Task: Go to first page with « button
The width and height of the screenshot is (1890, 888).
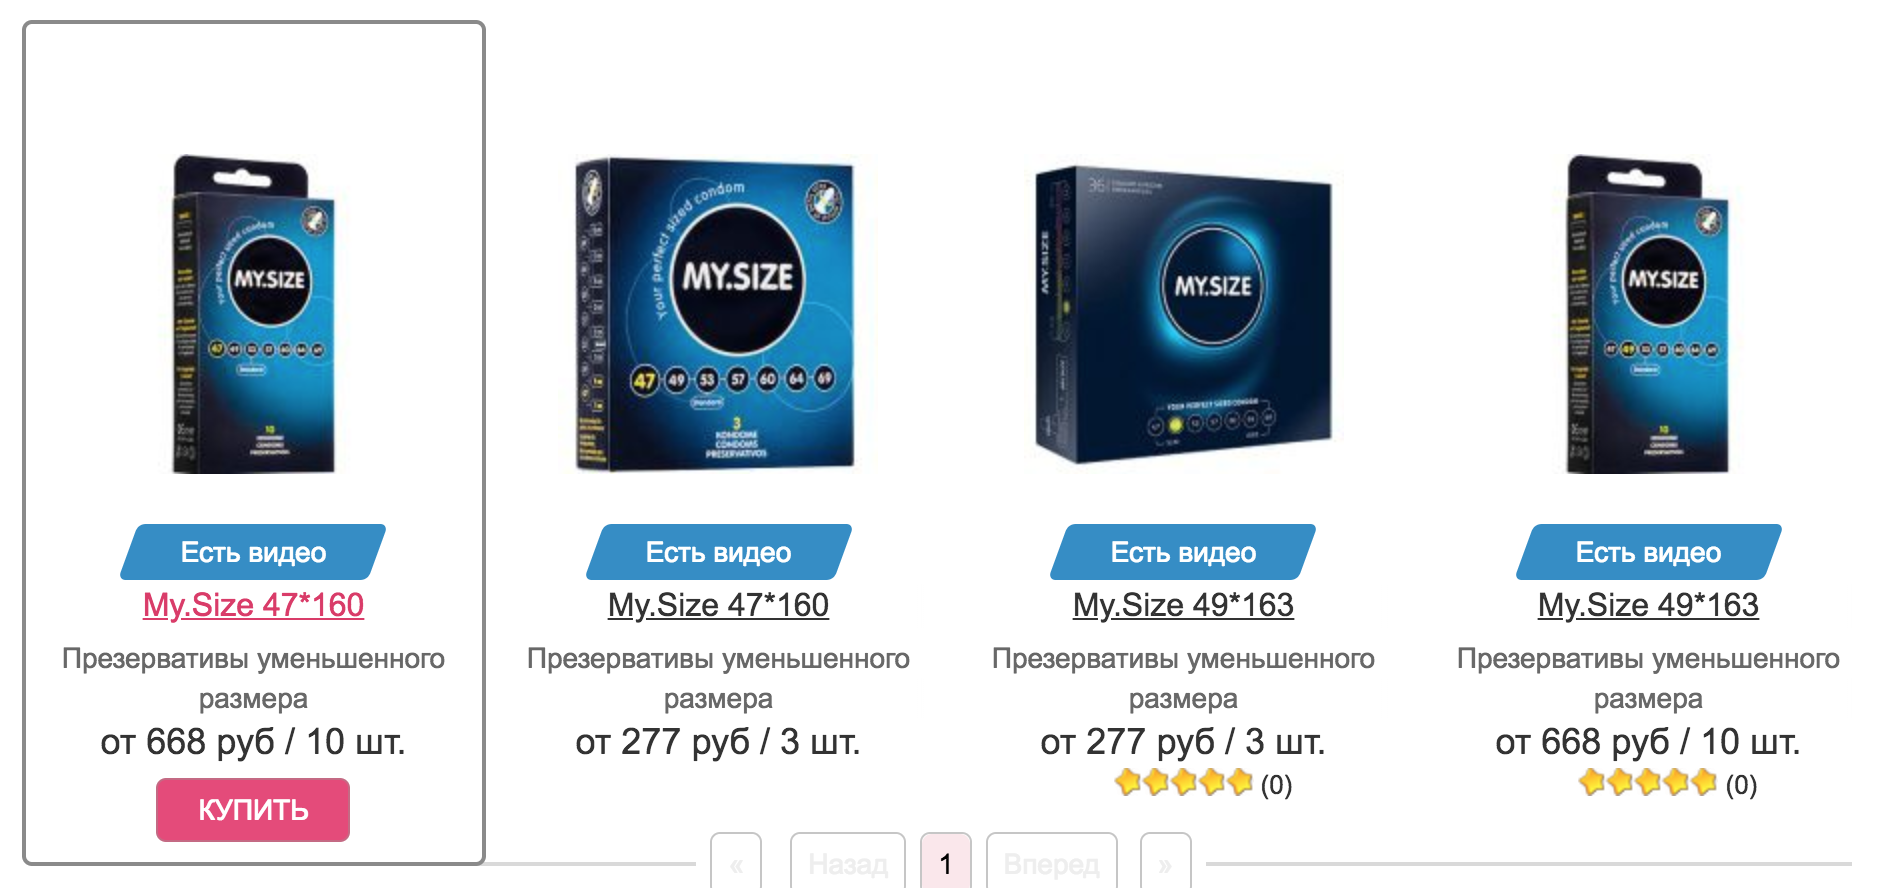Action: (736, 863)
